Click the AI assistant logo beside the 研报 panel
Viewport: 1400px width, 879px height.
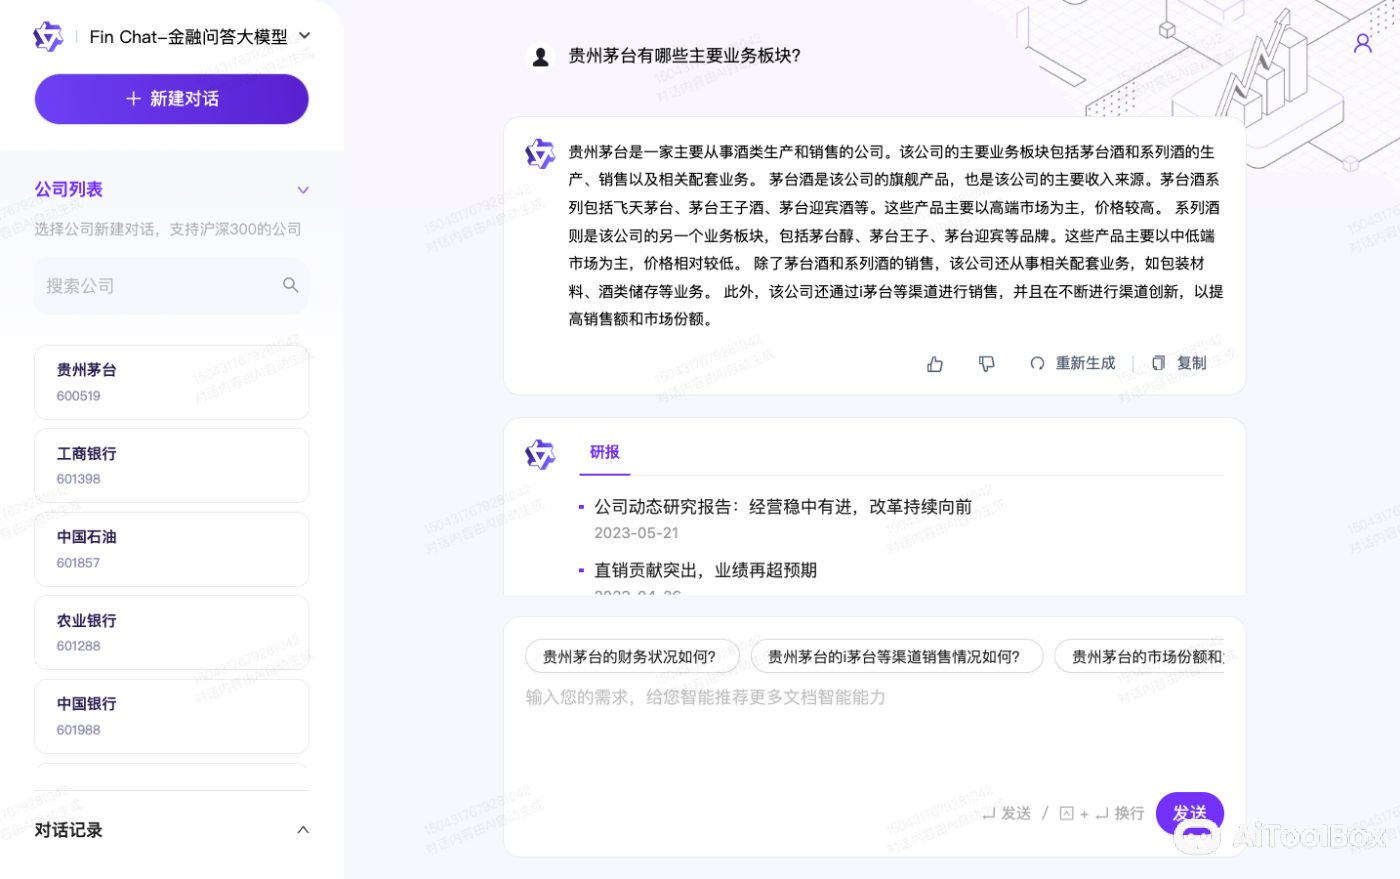click(x=540, y=454)
